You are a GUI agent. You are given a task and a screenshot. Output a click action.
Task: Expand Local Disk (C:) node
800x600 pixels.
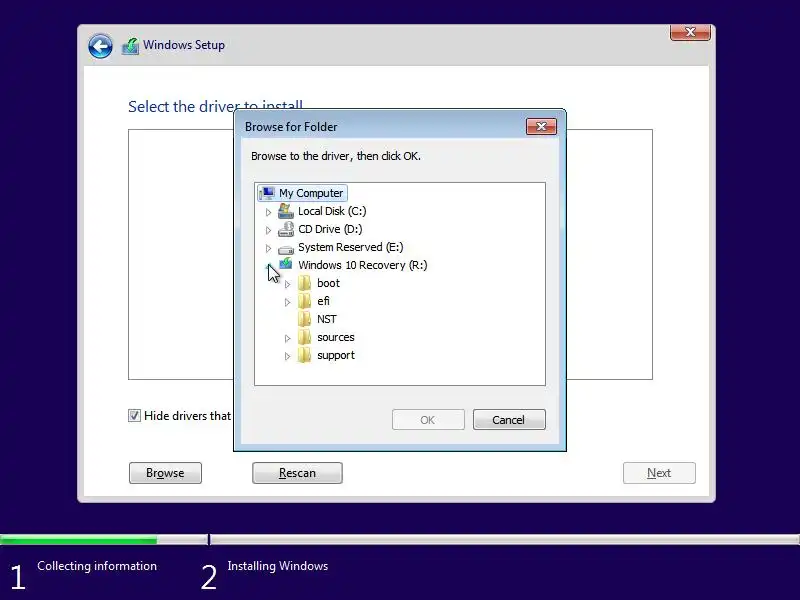click(268, 212)
